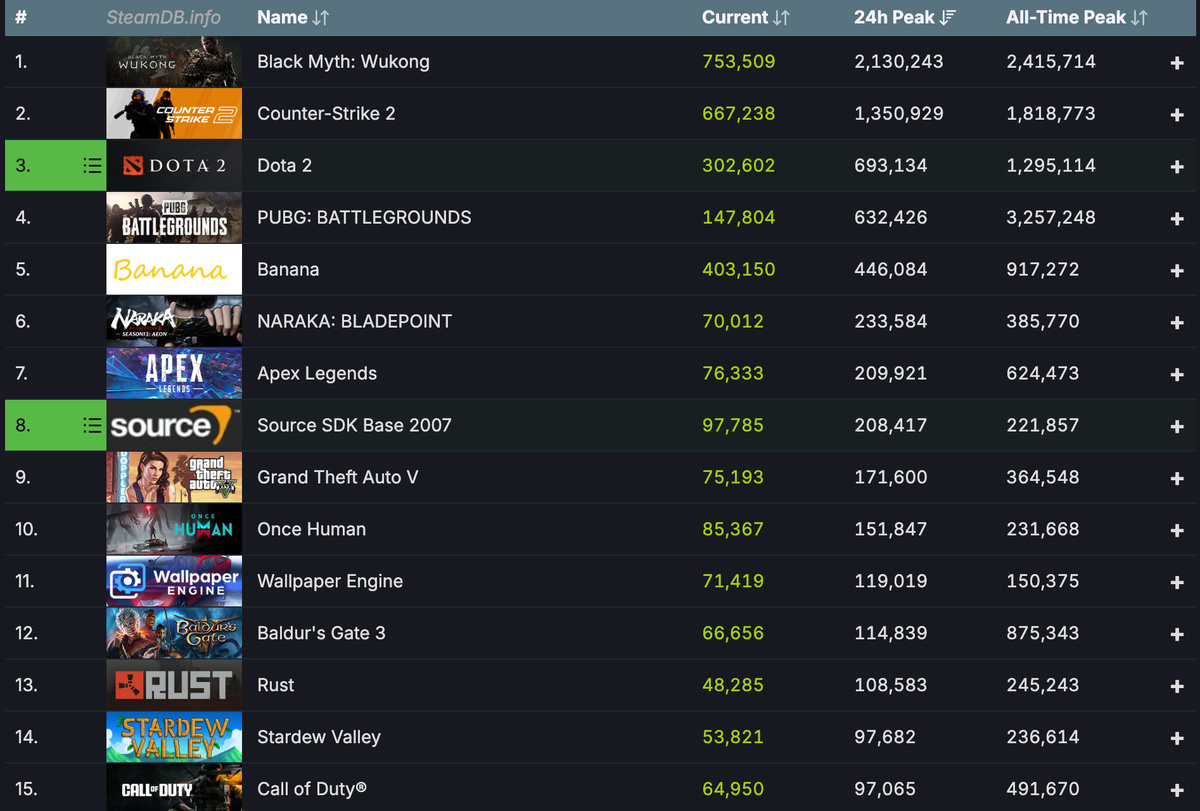Click current player count 753,509

point(739,62)
